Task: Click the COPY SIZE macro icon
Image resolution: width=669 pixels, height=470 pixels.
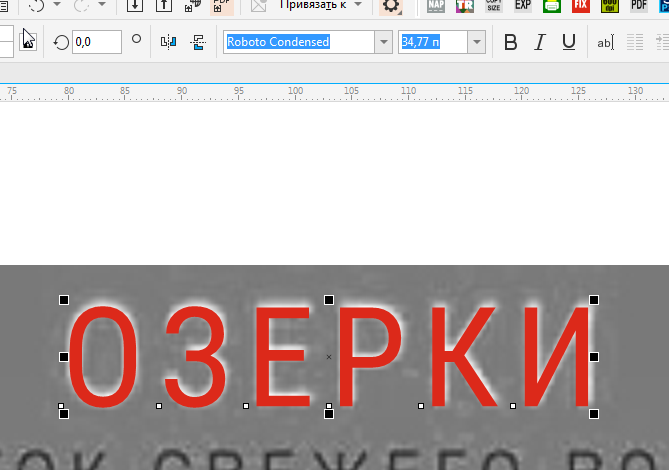Action: 494,6
